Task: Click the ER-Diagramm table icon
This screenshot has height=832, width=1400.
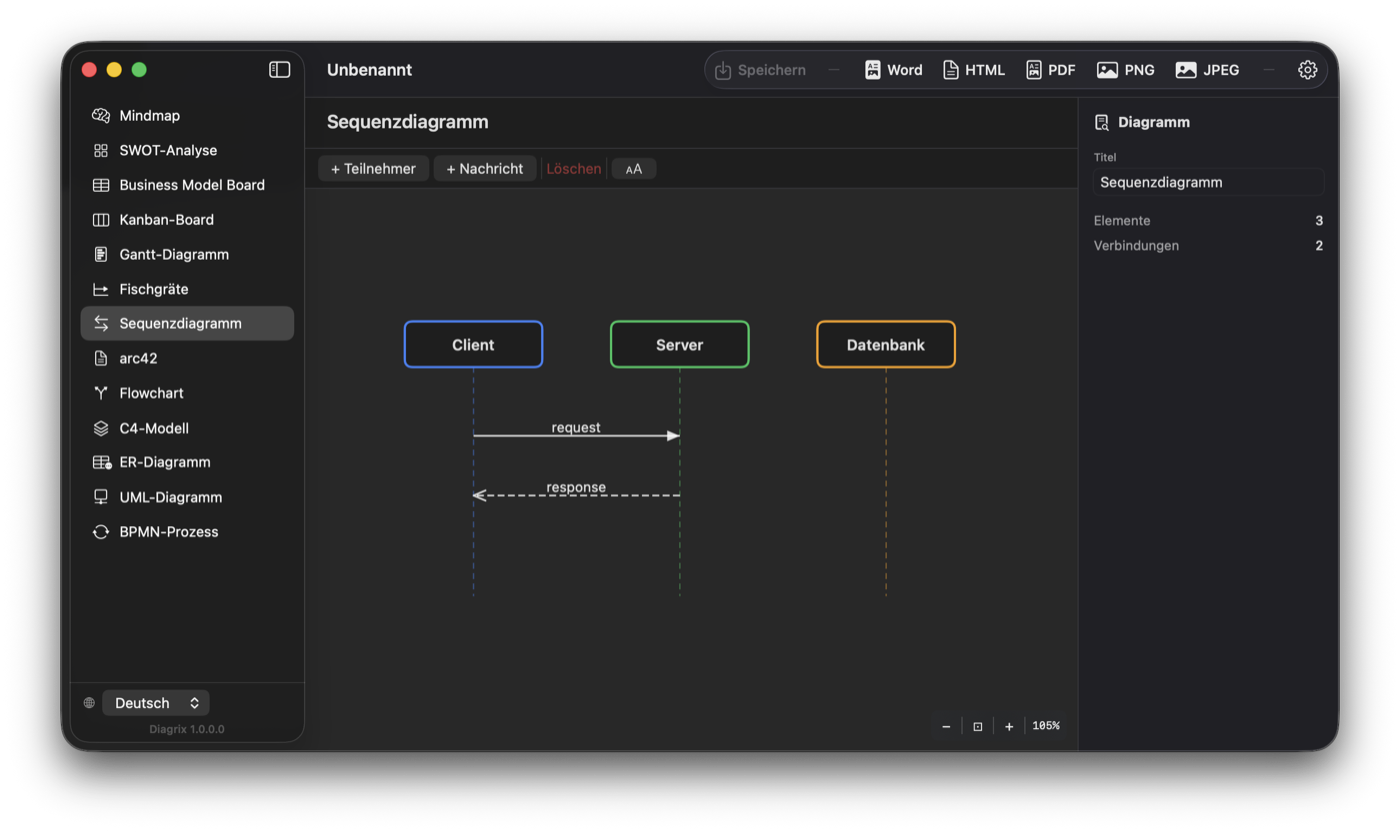Action: [102, 462]
